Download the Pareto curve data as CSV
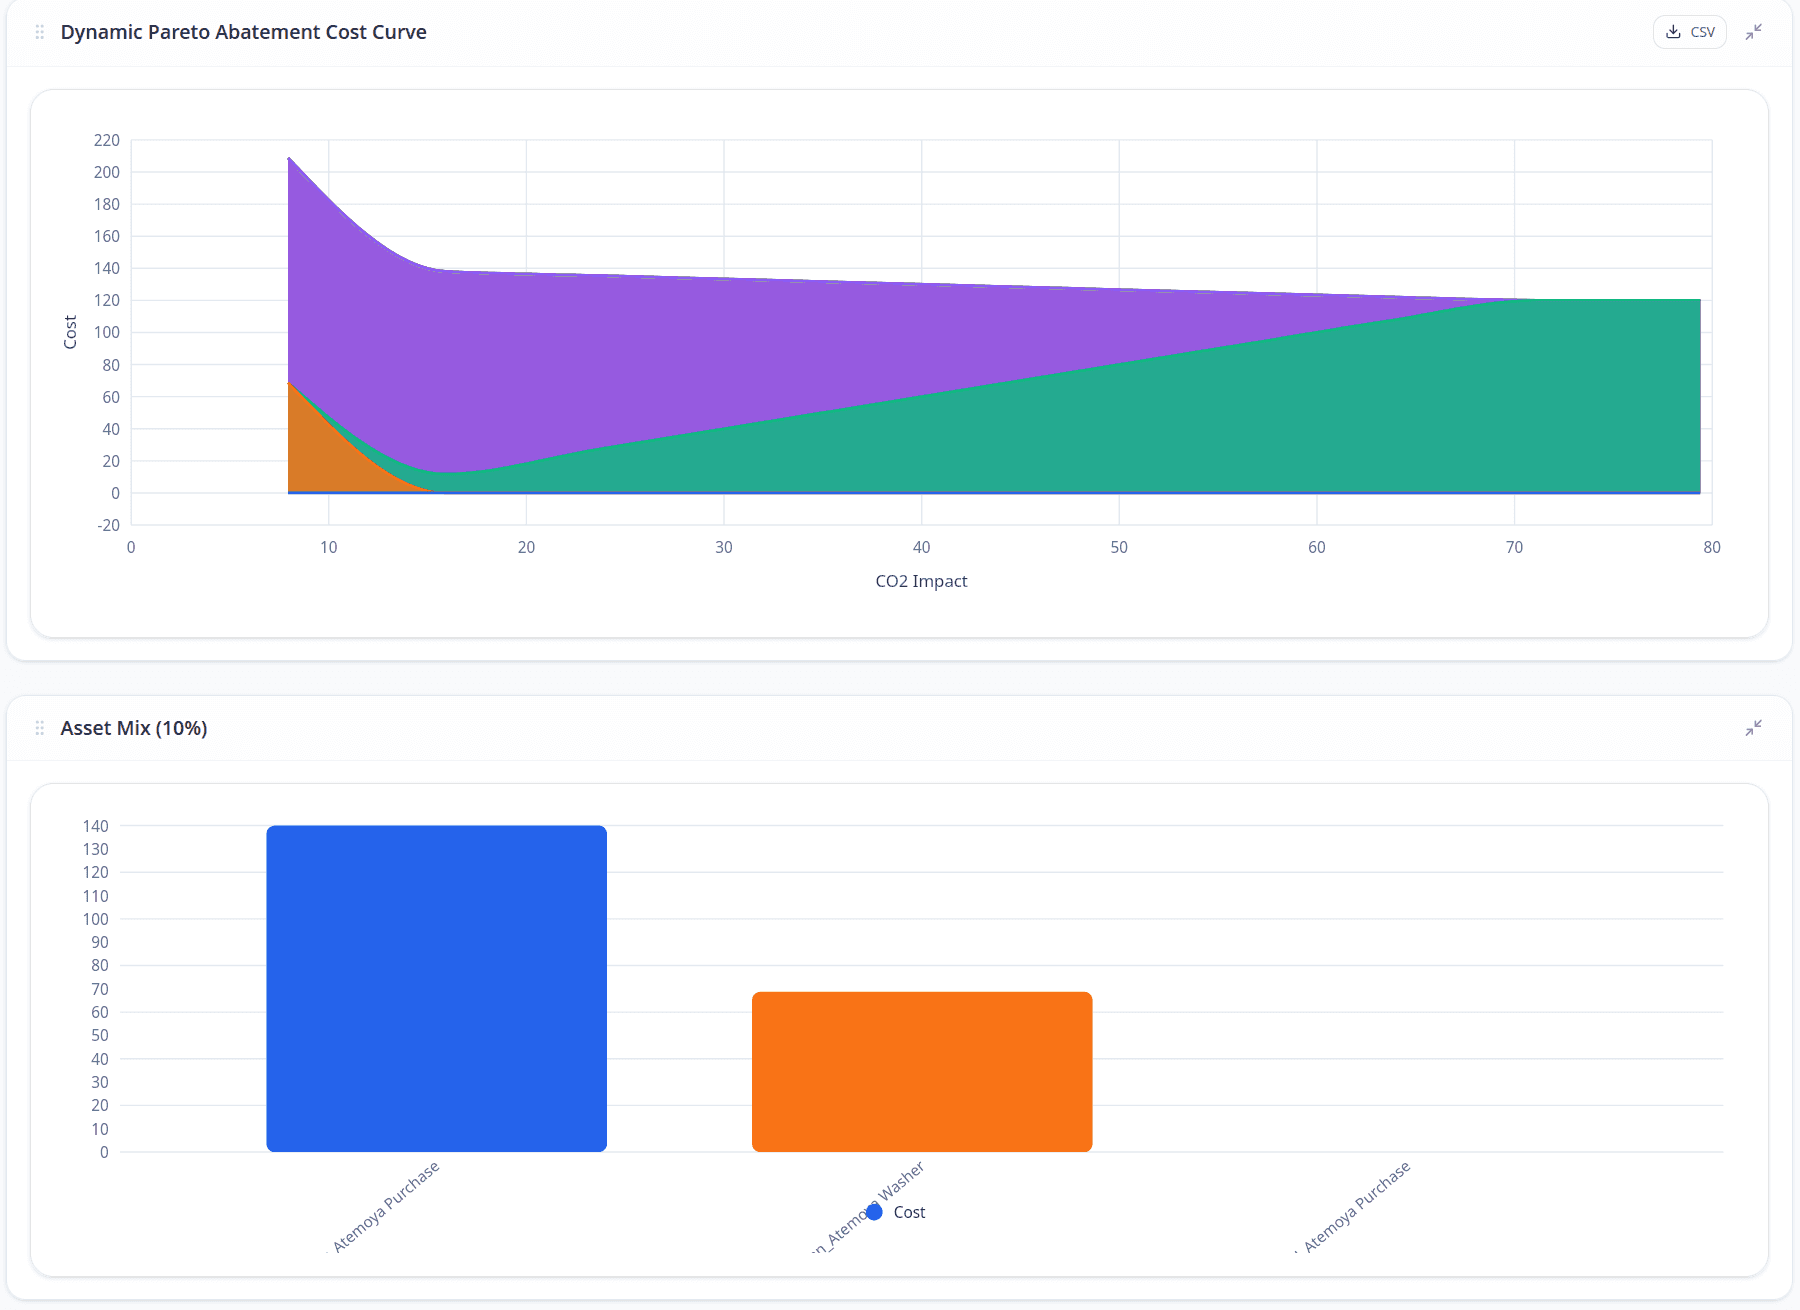 coord(1689,32)
